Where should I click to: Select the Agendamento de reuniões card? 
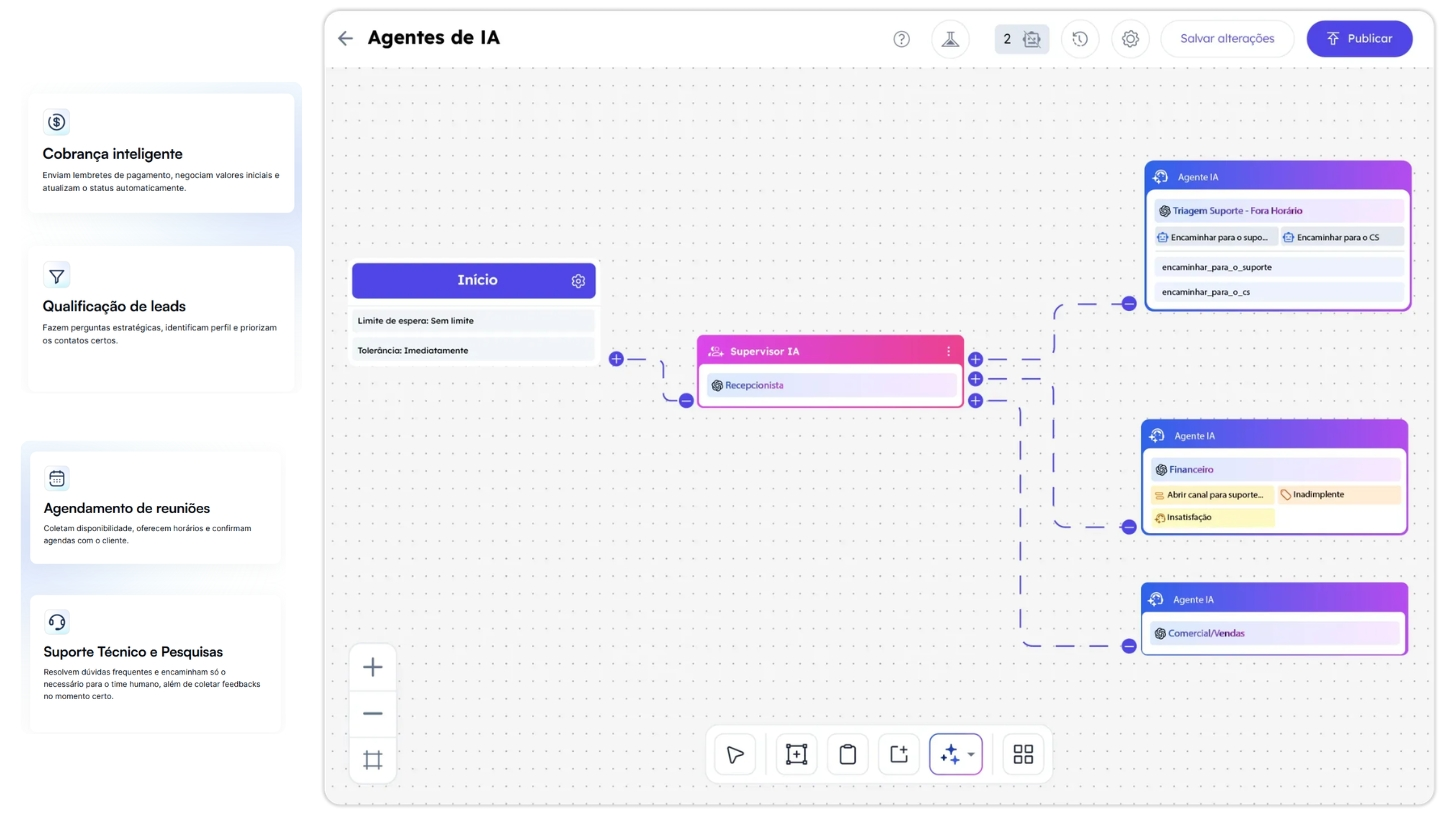tap(156, 507)
